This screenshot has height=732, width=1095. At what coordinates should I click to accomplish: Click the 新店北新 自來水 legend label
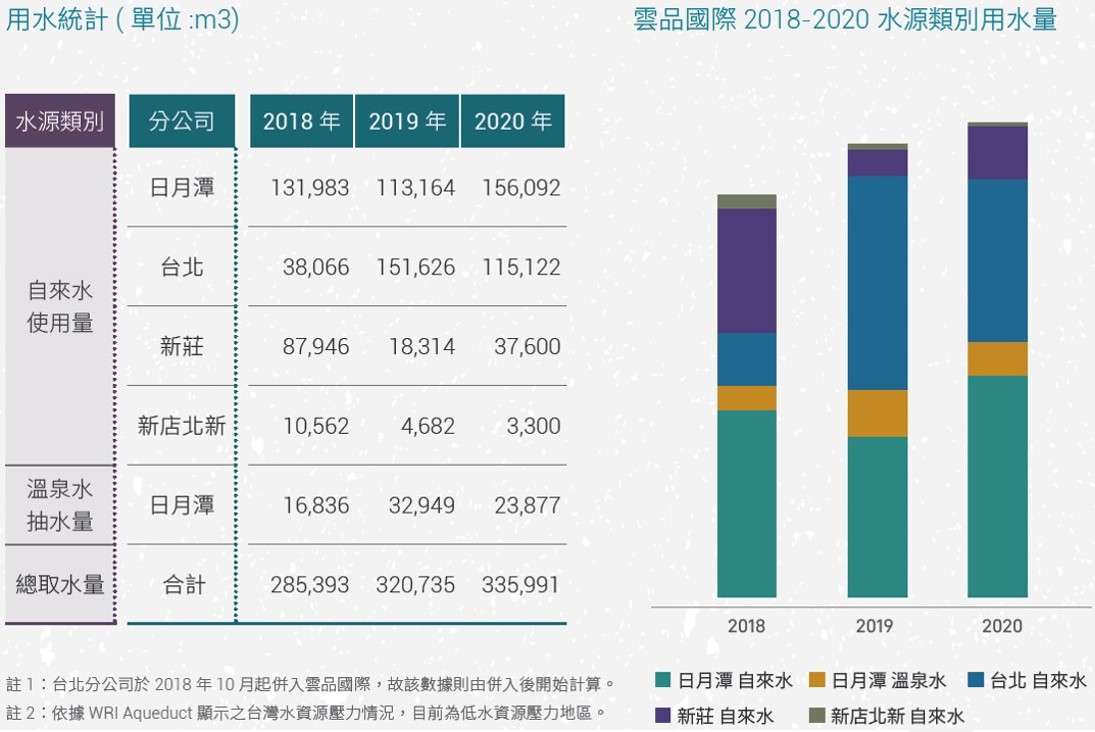[897, 715]
